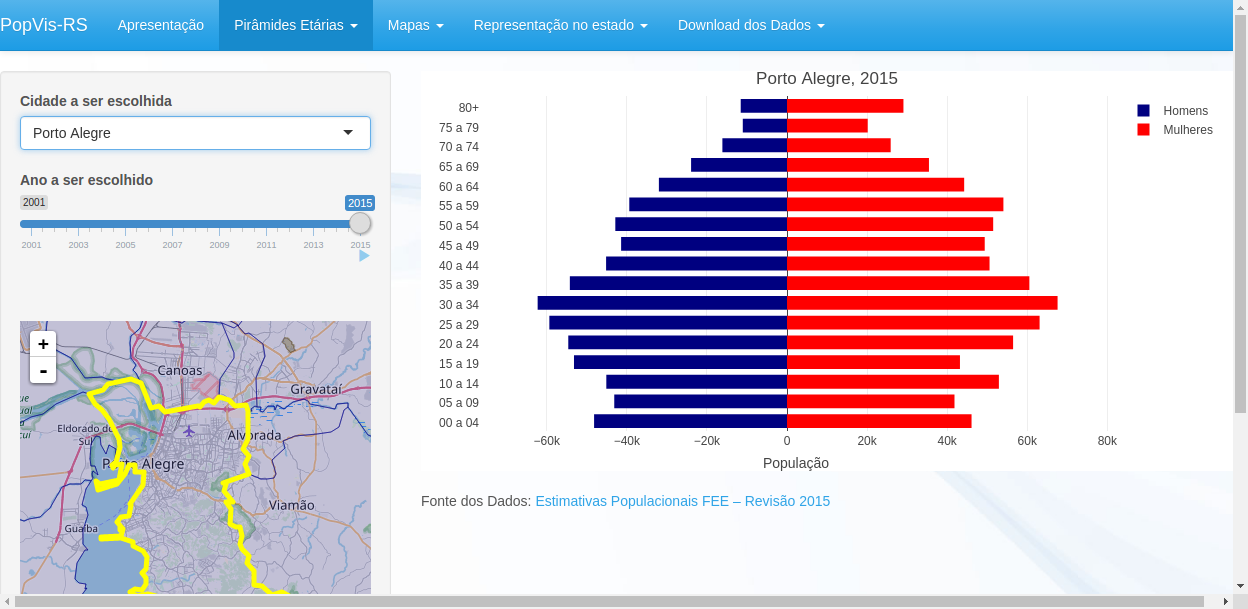This screenshot has height=609, width=1248.
Task: Expand the Mapas dropdown menu
Action: [415, 25]
